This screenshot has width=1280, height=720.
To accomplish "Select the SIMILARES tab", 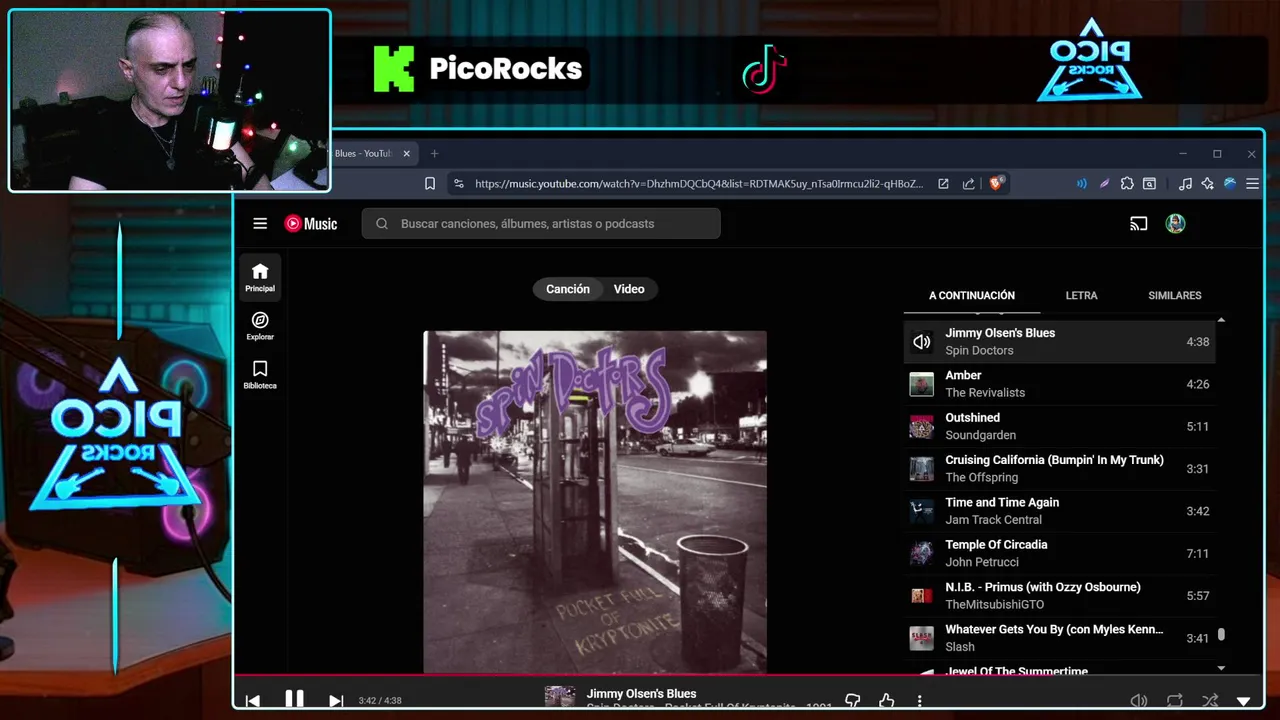I will (1175, 296).
